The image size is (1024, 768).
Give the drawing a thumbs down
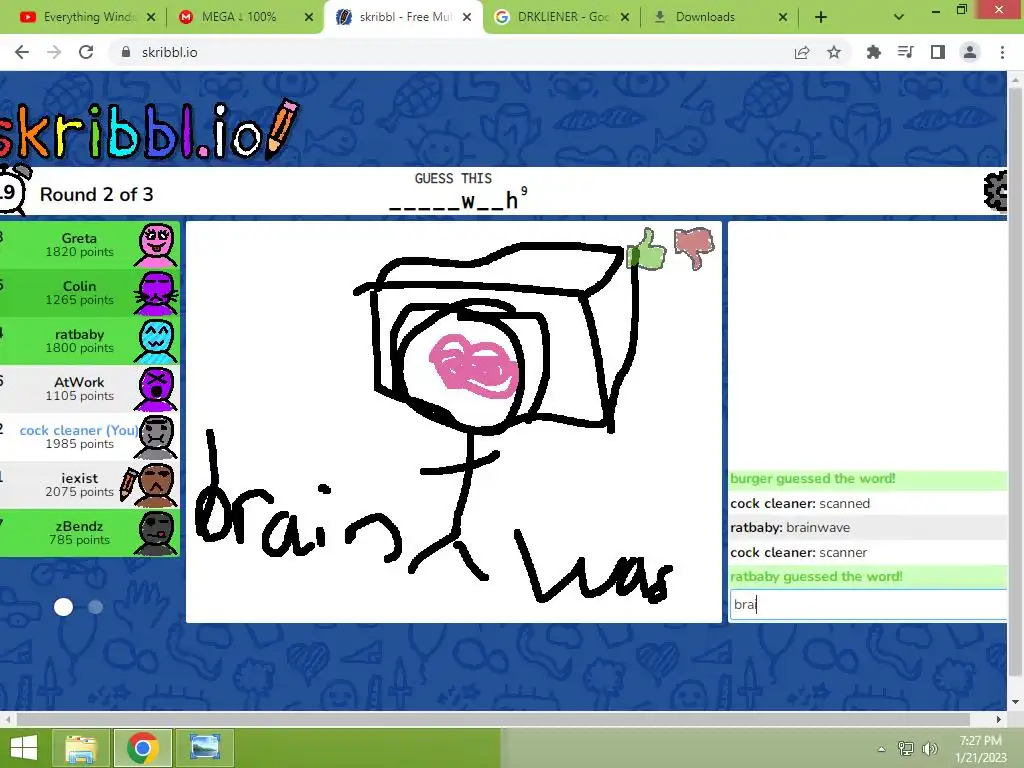click(x=694, y=247)
